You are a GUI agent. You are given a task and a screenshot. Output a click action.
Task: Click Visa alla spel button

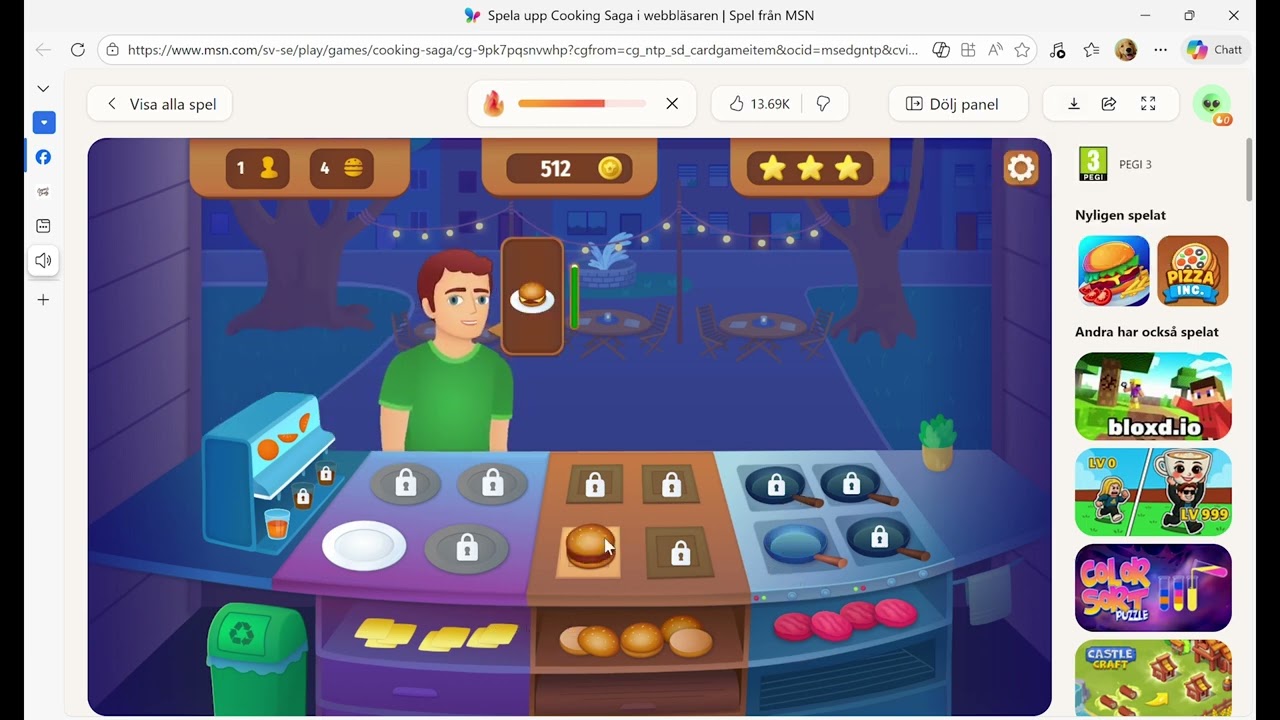point(160,104)
